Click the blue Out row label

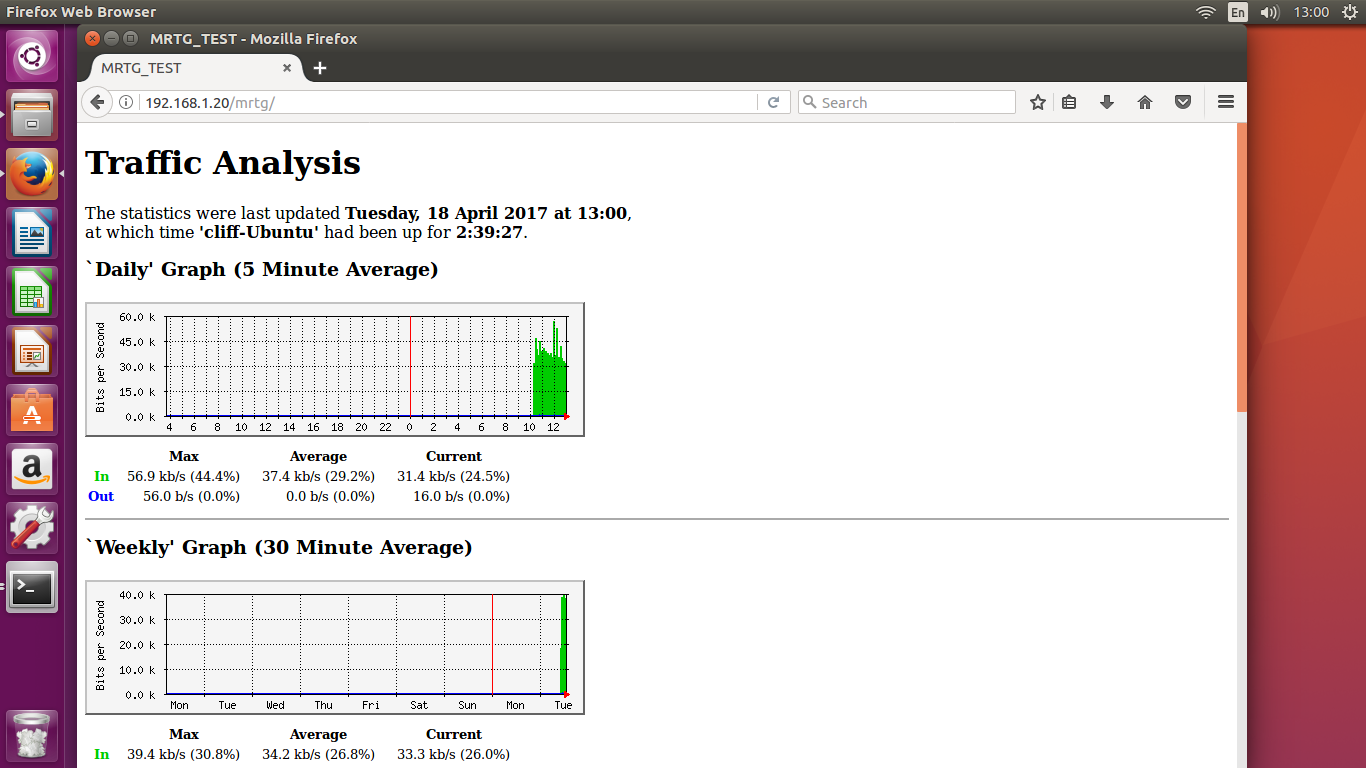tap(101, 496)
